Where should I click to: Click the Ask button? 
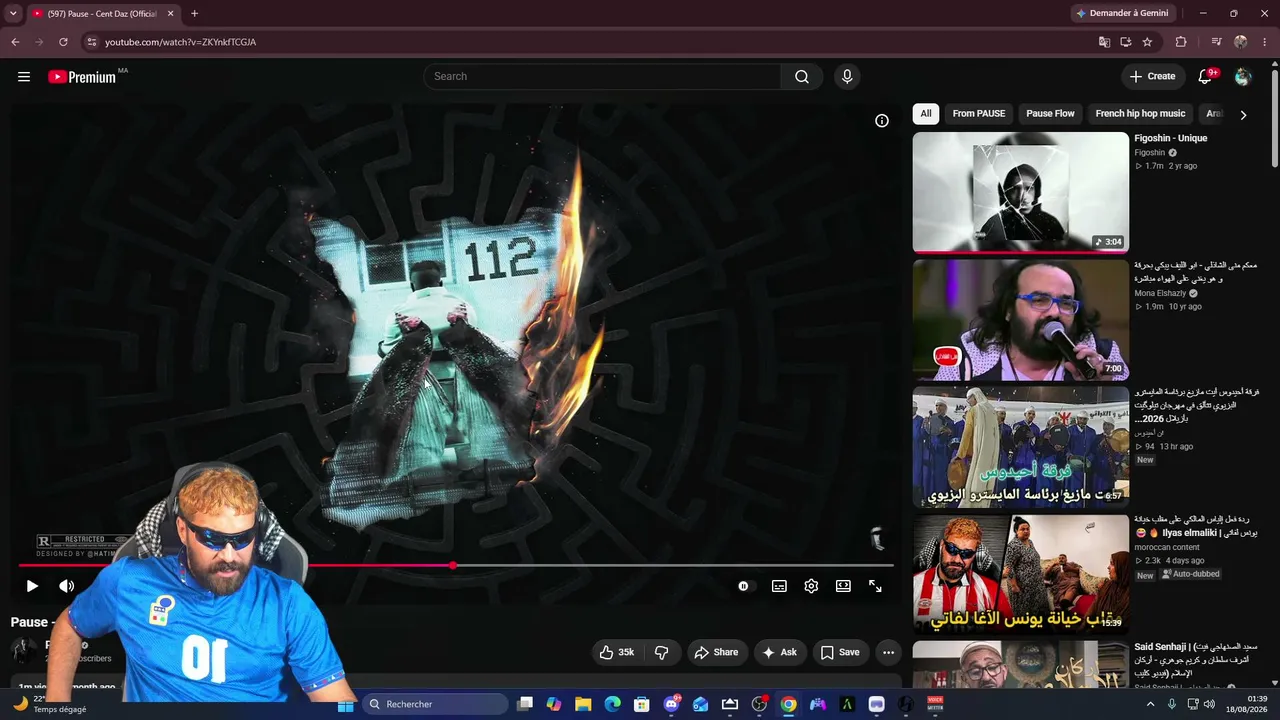779,652
